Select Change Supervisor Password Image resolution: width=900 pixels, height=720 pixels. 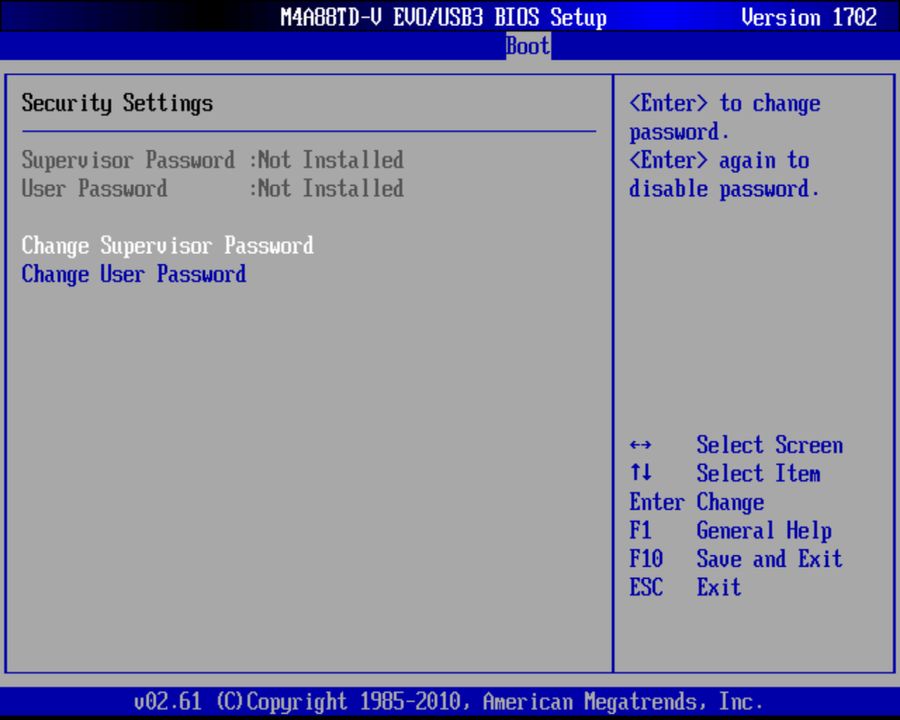[x=166, y=245]
